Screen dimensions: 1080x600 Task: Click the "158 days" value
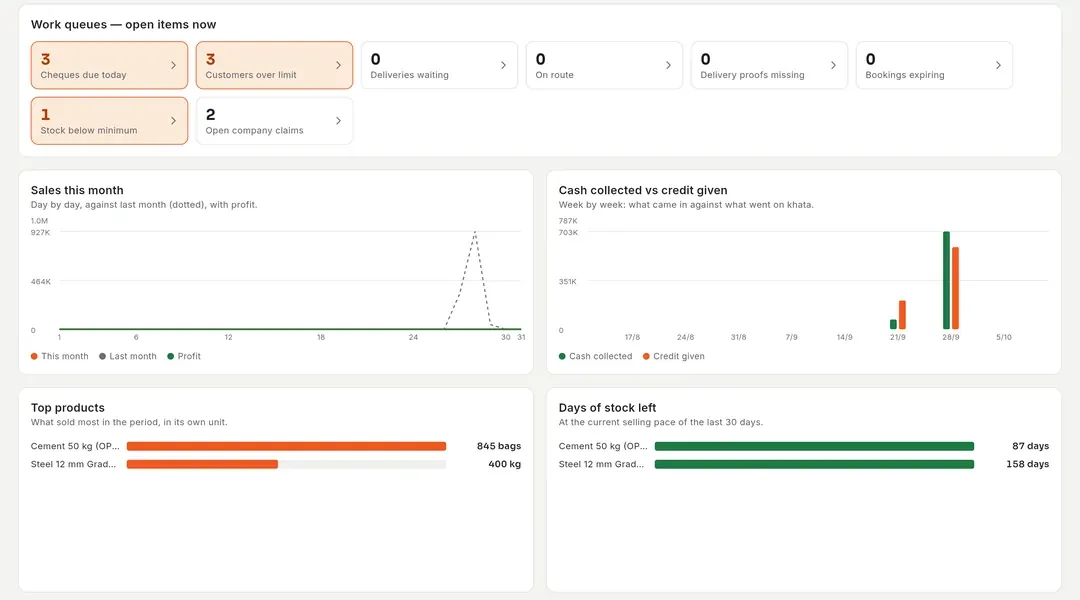pyautogui.click(x=1028, y=464)
